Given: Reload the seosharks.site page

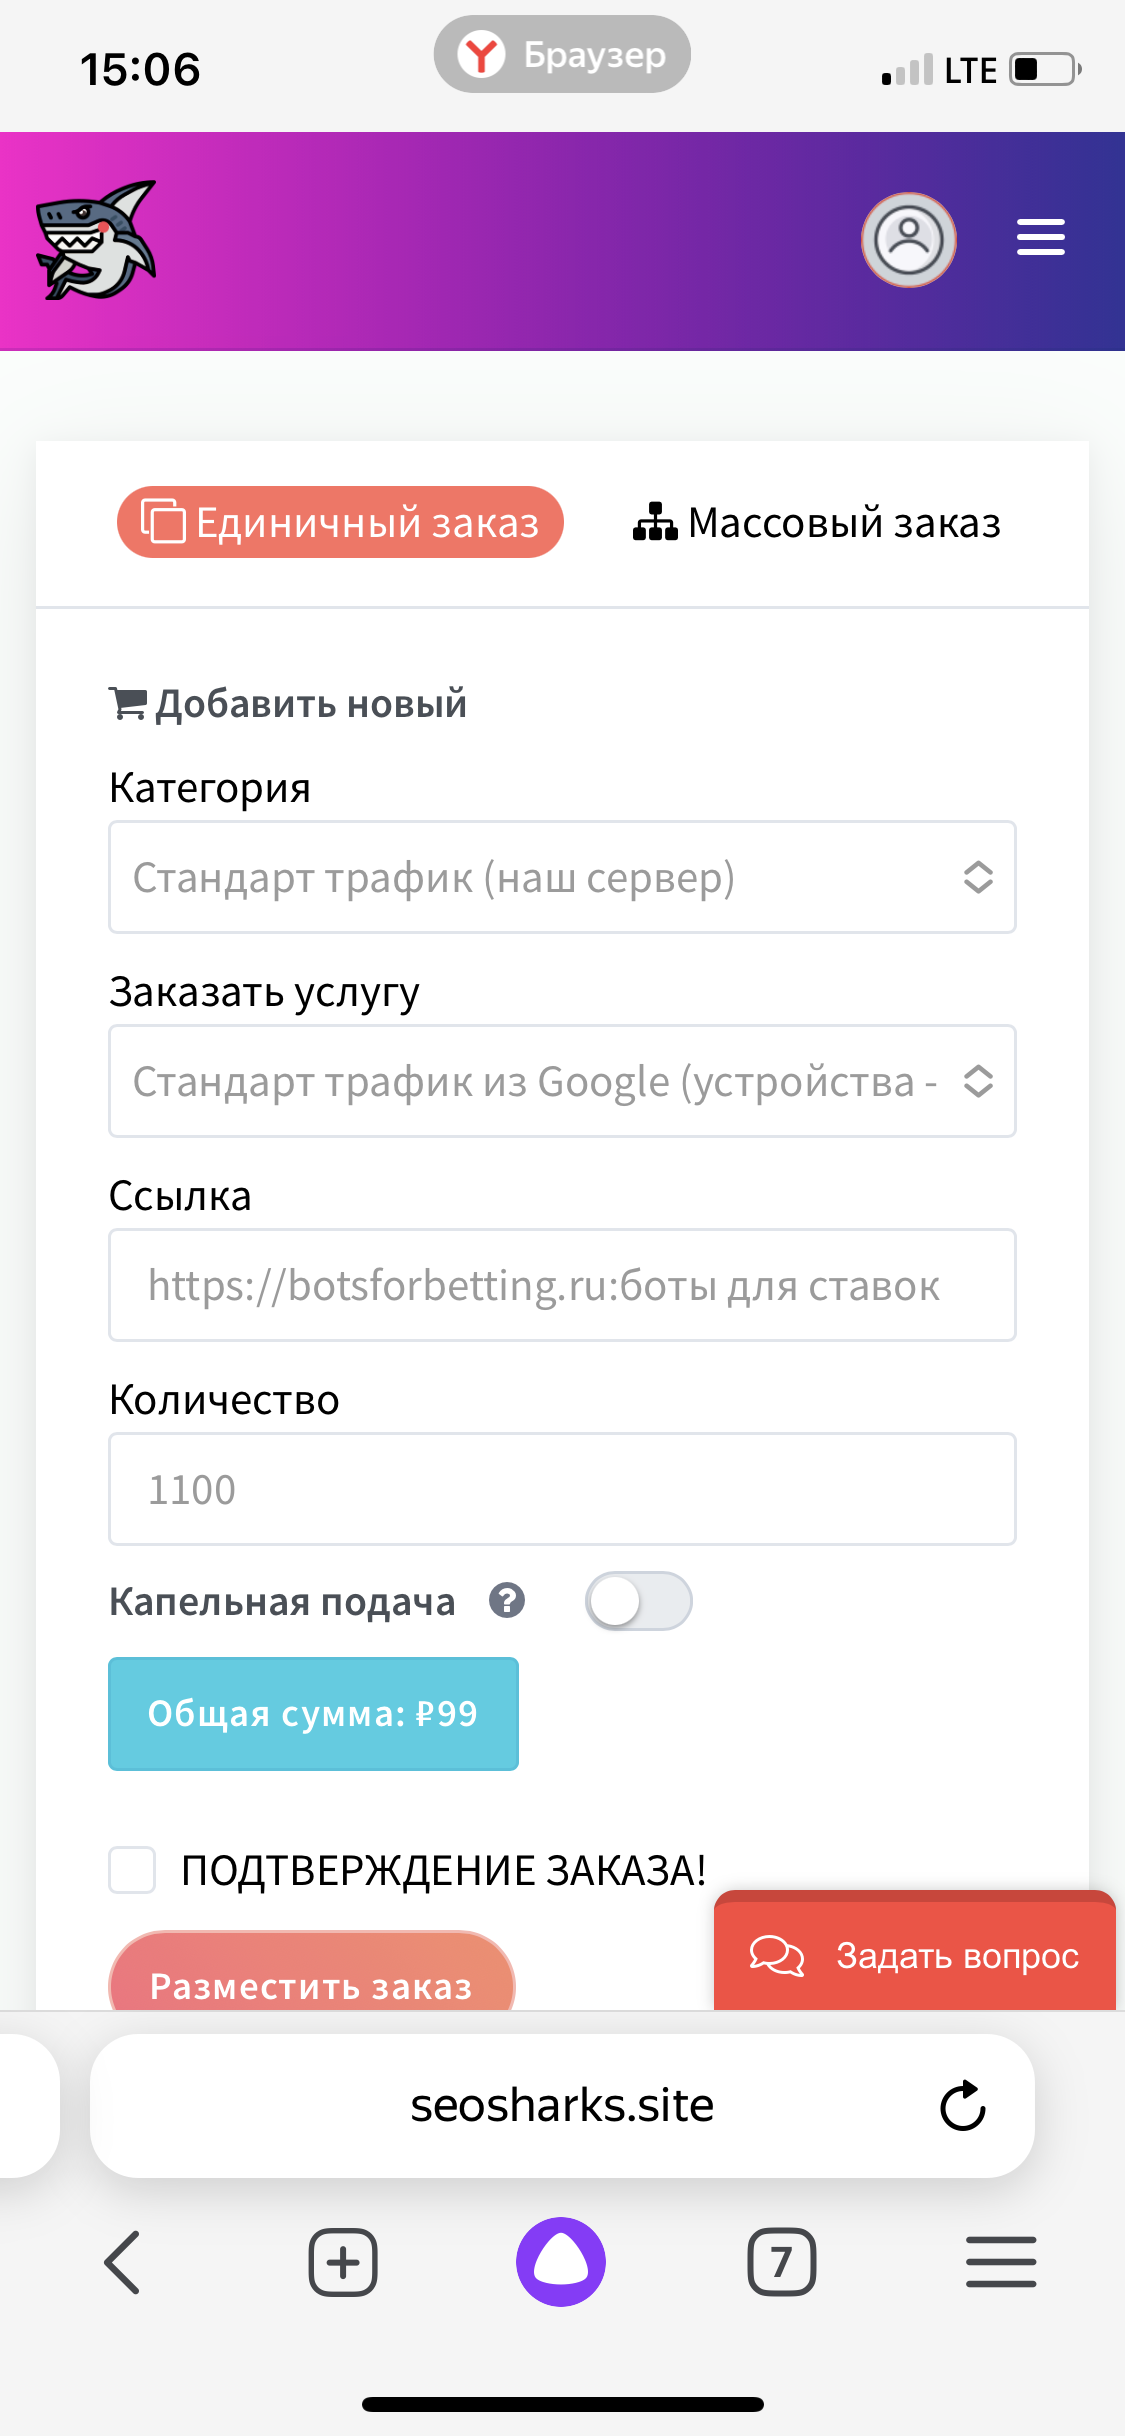Looking at the screenshot, I should [962, 2106].
